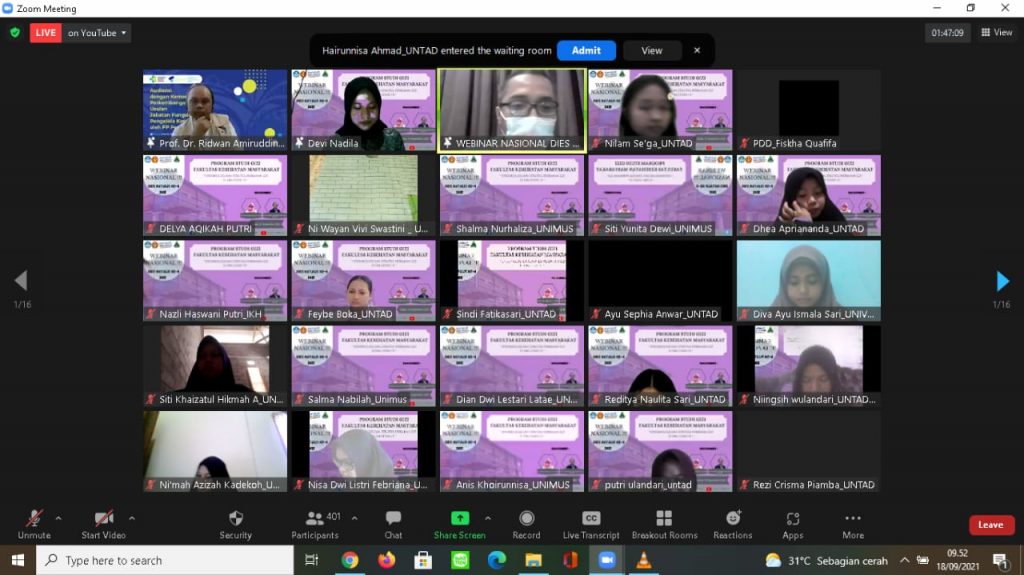This screenshot has height=575, width=1024.
Task: Click the green Share Screen icon
Action: [460, 518]
